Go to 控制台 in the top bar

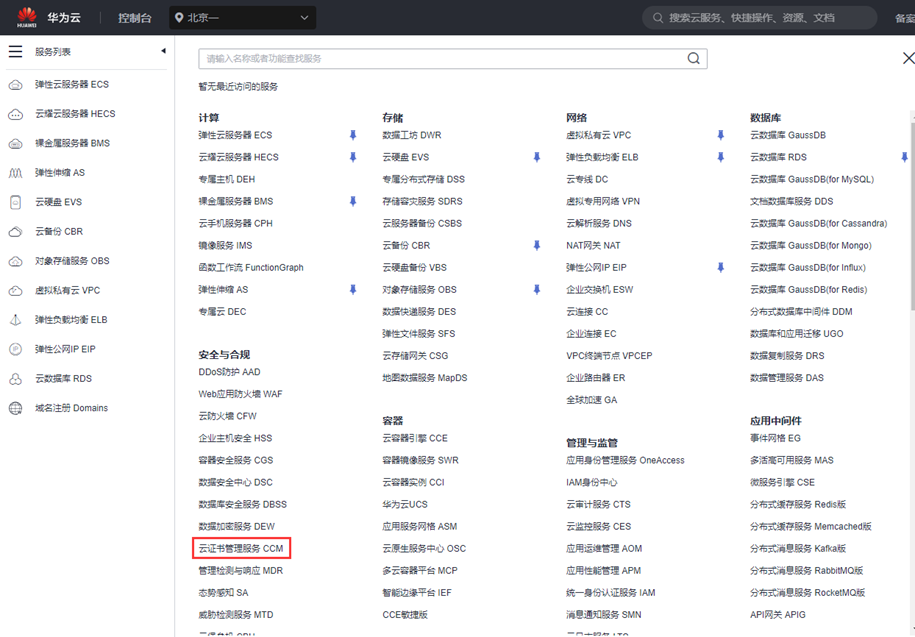coord(135,18)
